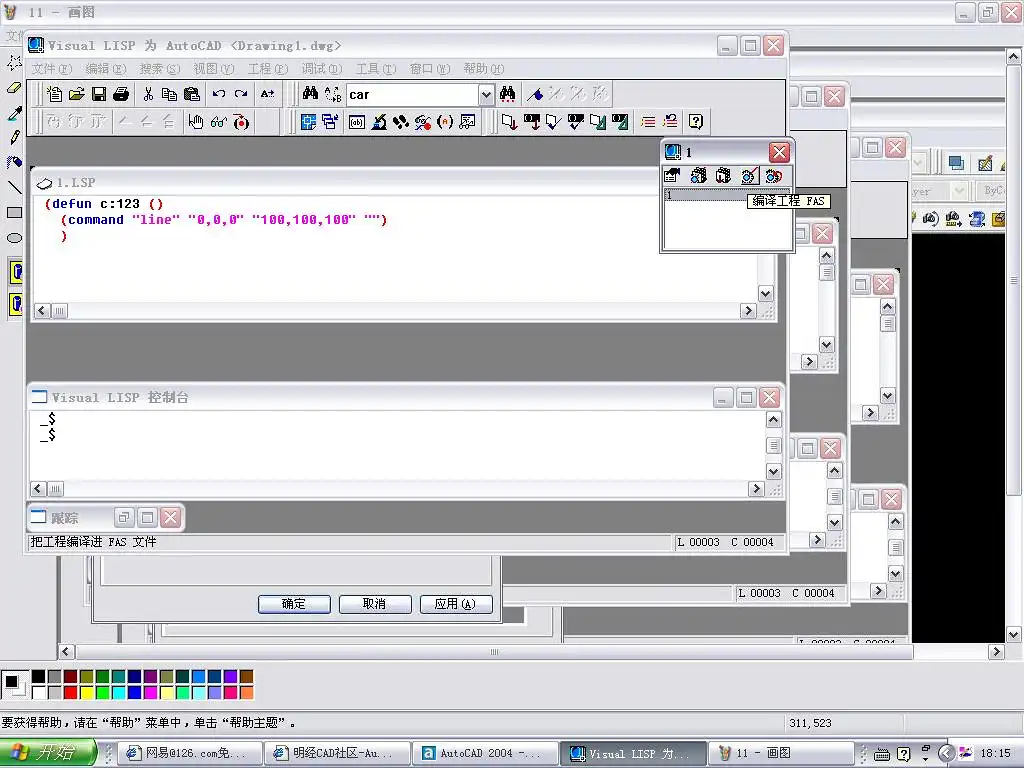
Task: Undo the last edit in Visual LISP
Action: point(219,94)
